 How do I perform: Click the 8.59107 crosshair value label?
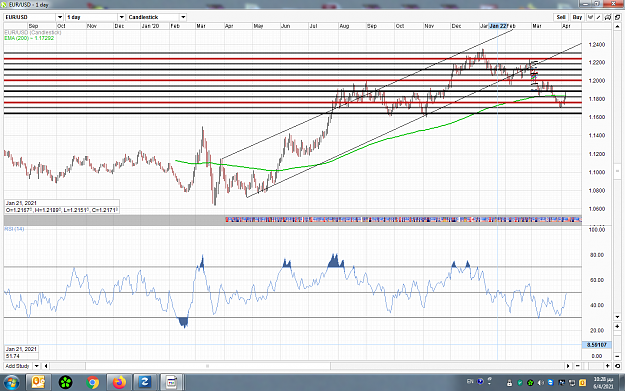[596, 345]
